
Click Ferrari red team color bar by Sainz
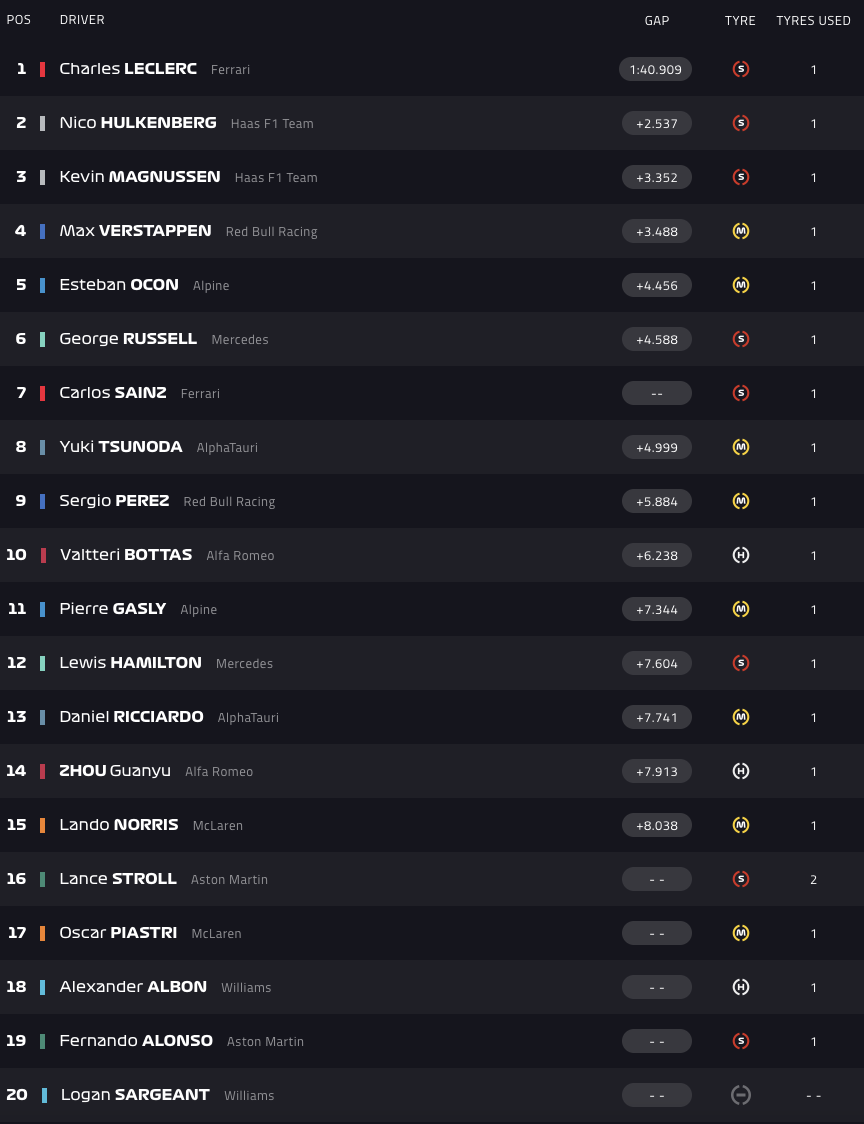(x=42, y=393)
